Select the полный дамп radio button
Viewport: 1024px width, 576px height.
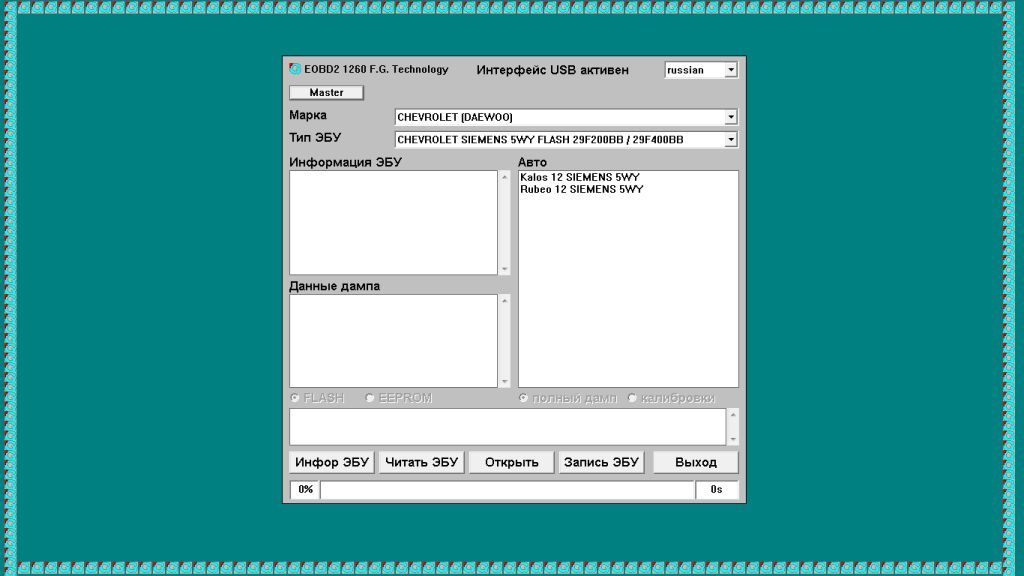pyautogui.click(x=524, y=398)
